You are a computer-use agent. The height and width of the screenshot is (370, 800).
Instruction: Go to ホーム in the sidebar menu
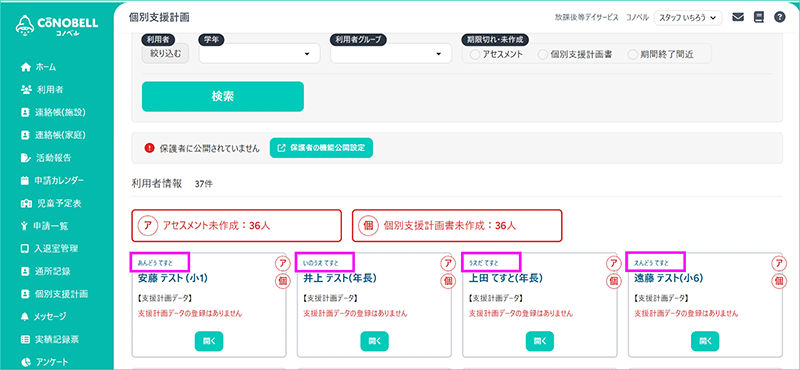(38, 67)
